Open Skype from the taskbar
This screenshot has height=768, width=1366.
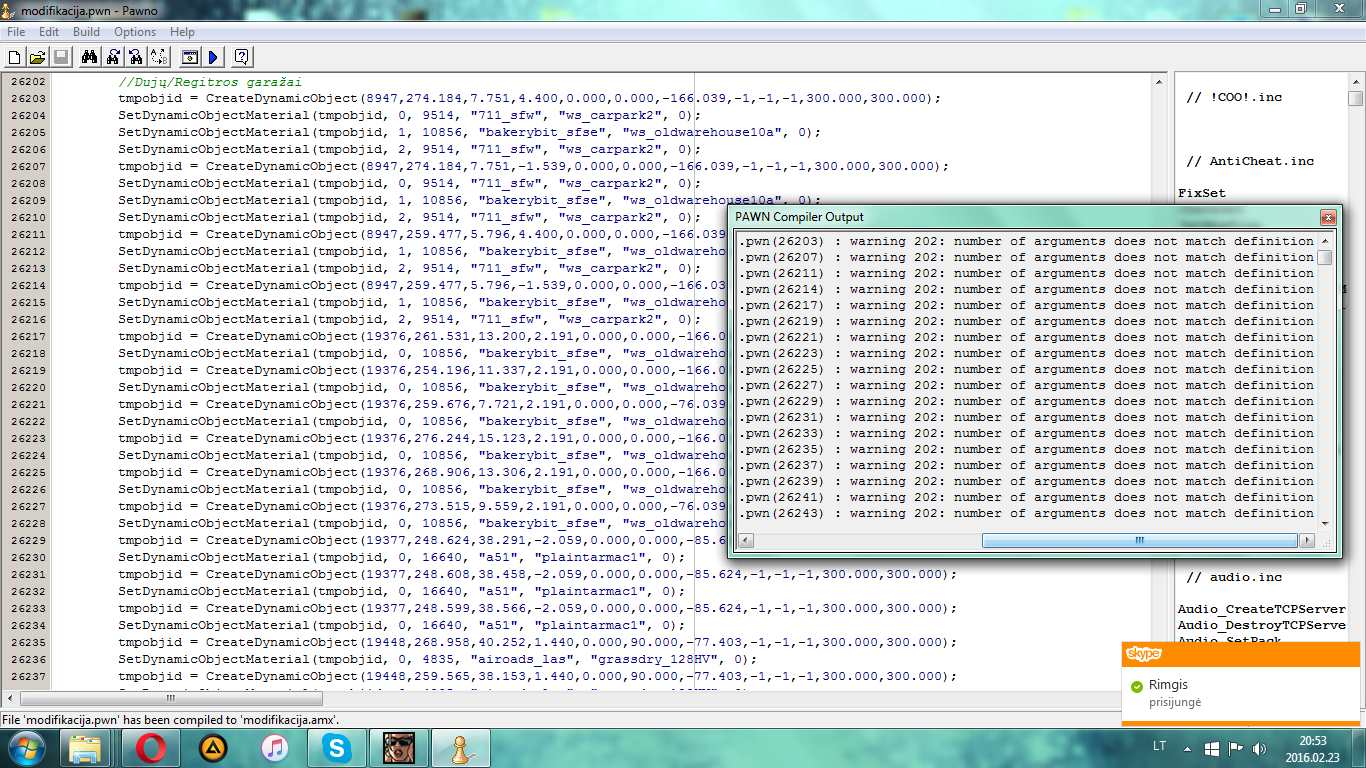click(336, 747)
